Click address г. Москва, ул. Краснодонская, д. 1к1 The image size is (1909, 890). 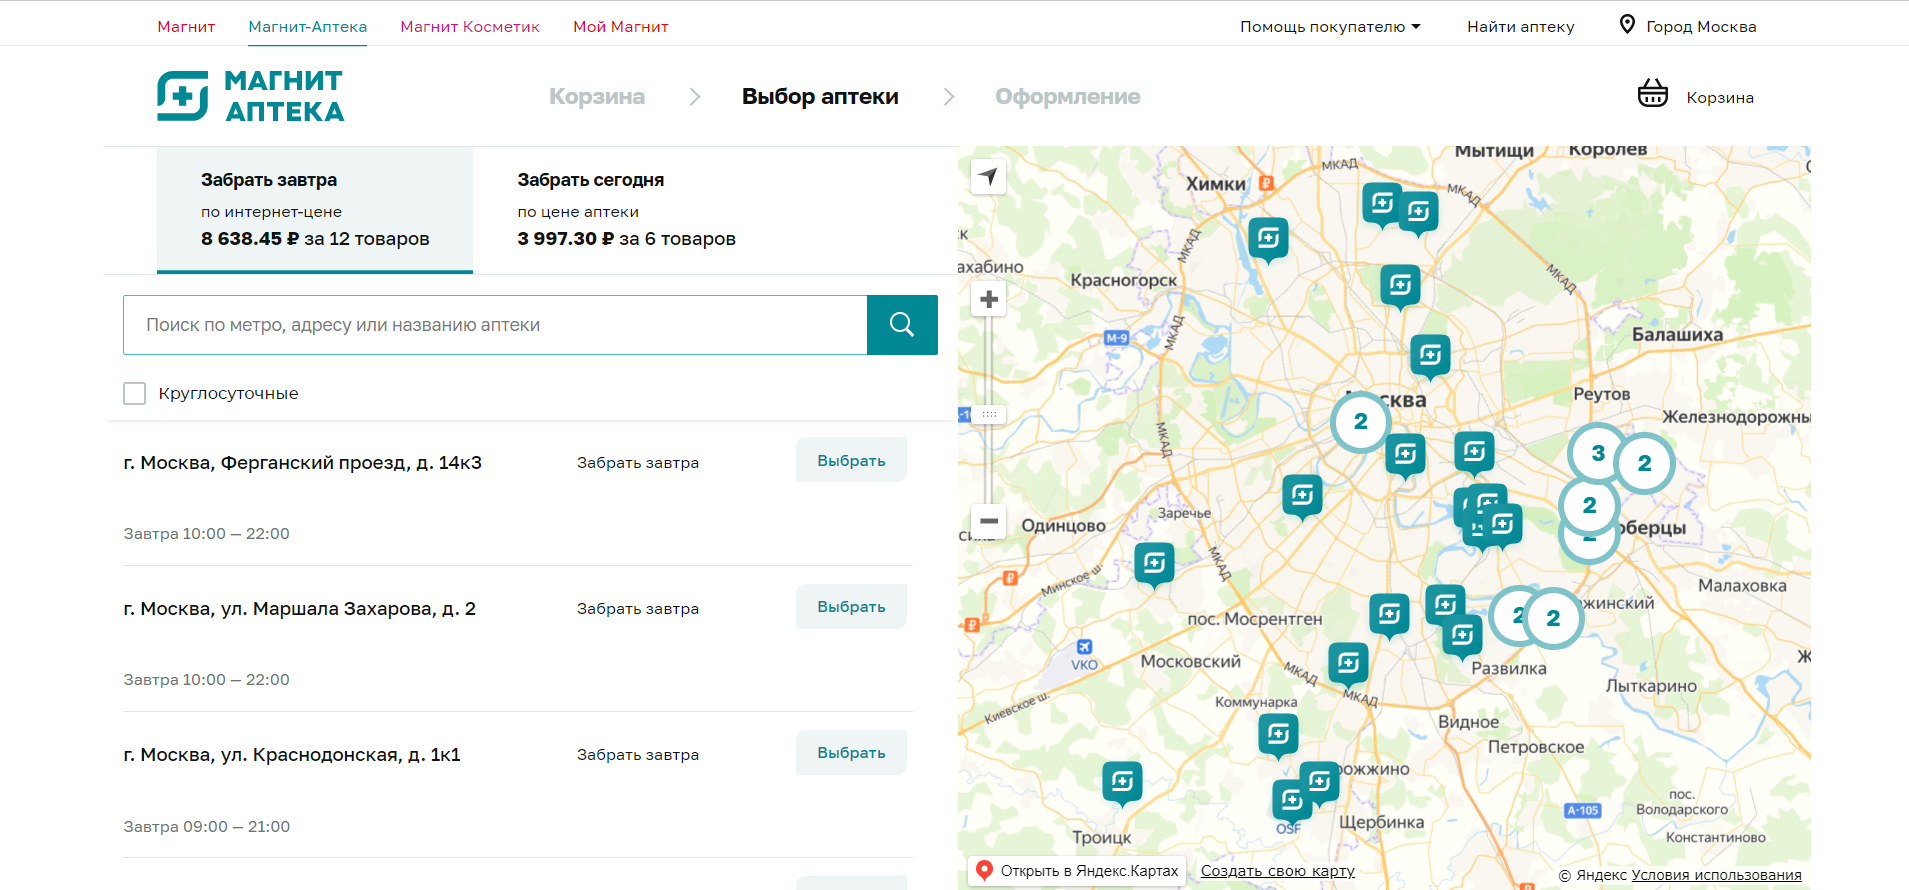coord(292,755)
